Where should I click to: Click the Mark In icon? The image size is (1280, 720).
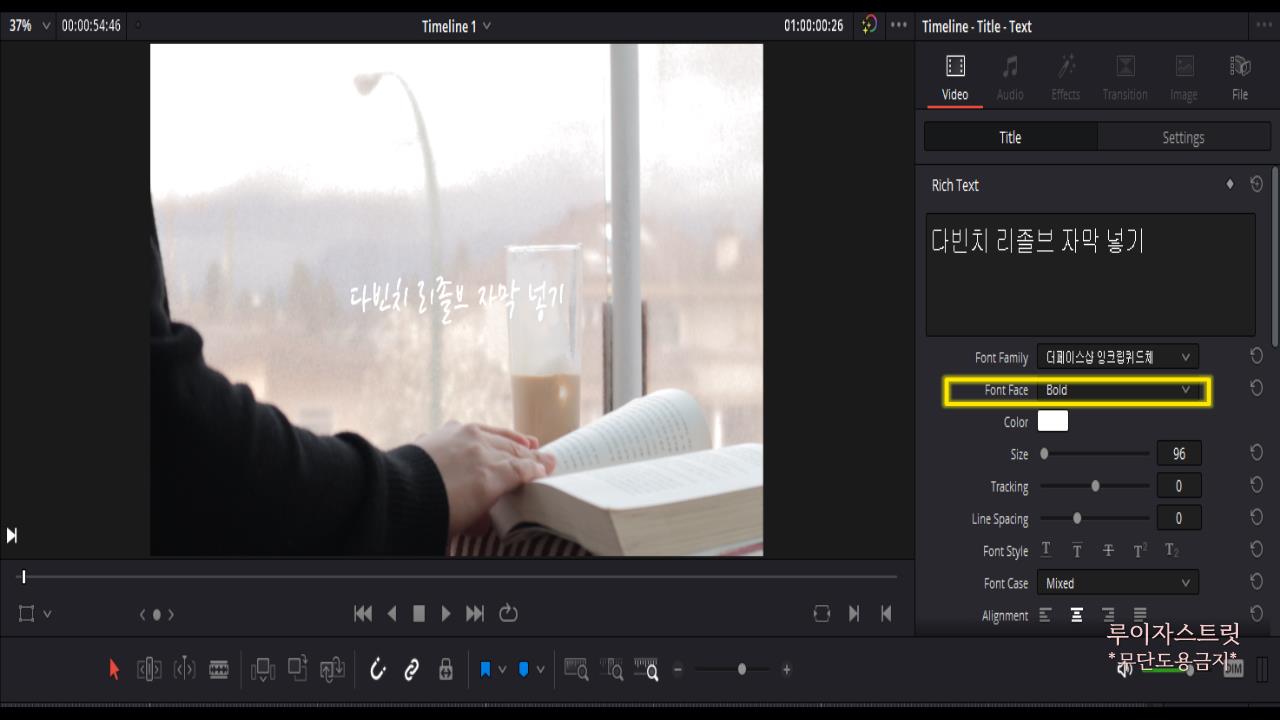[x=853, y=614]
